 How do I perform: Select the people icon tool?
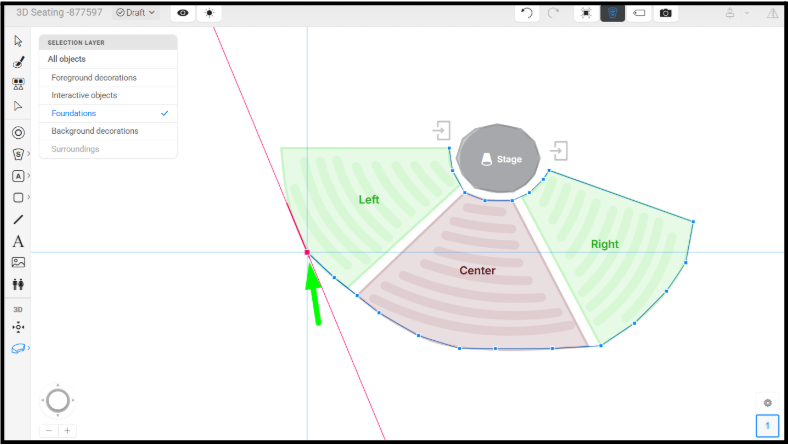[18, 285]
